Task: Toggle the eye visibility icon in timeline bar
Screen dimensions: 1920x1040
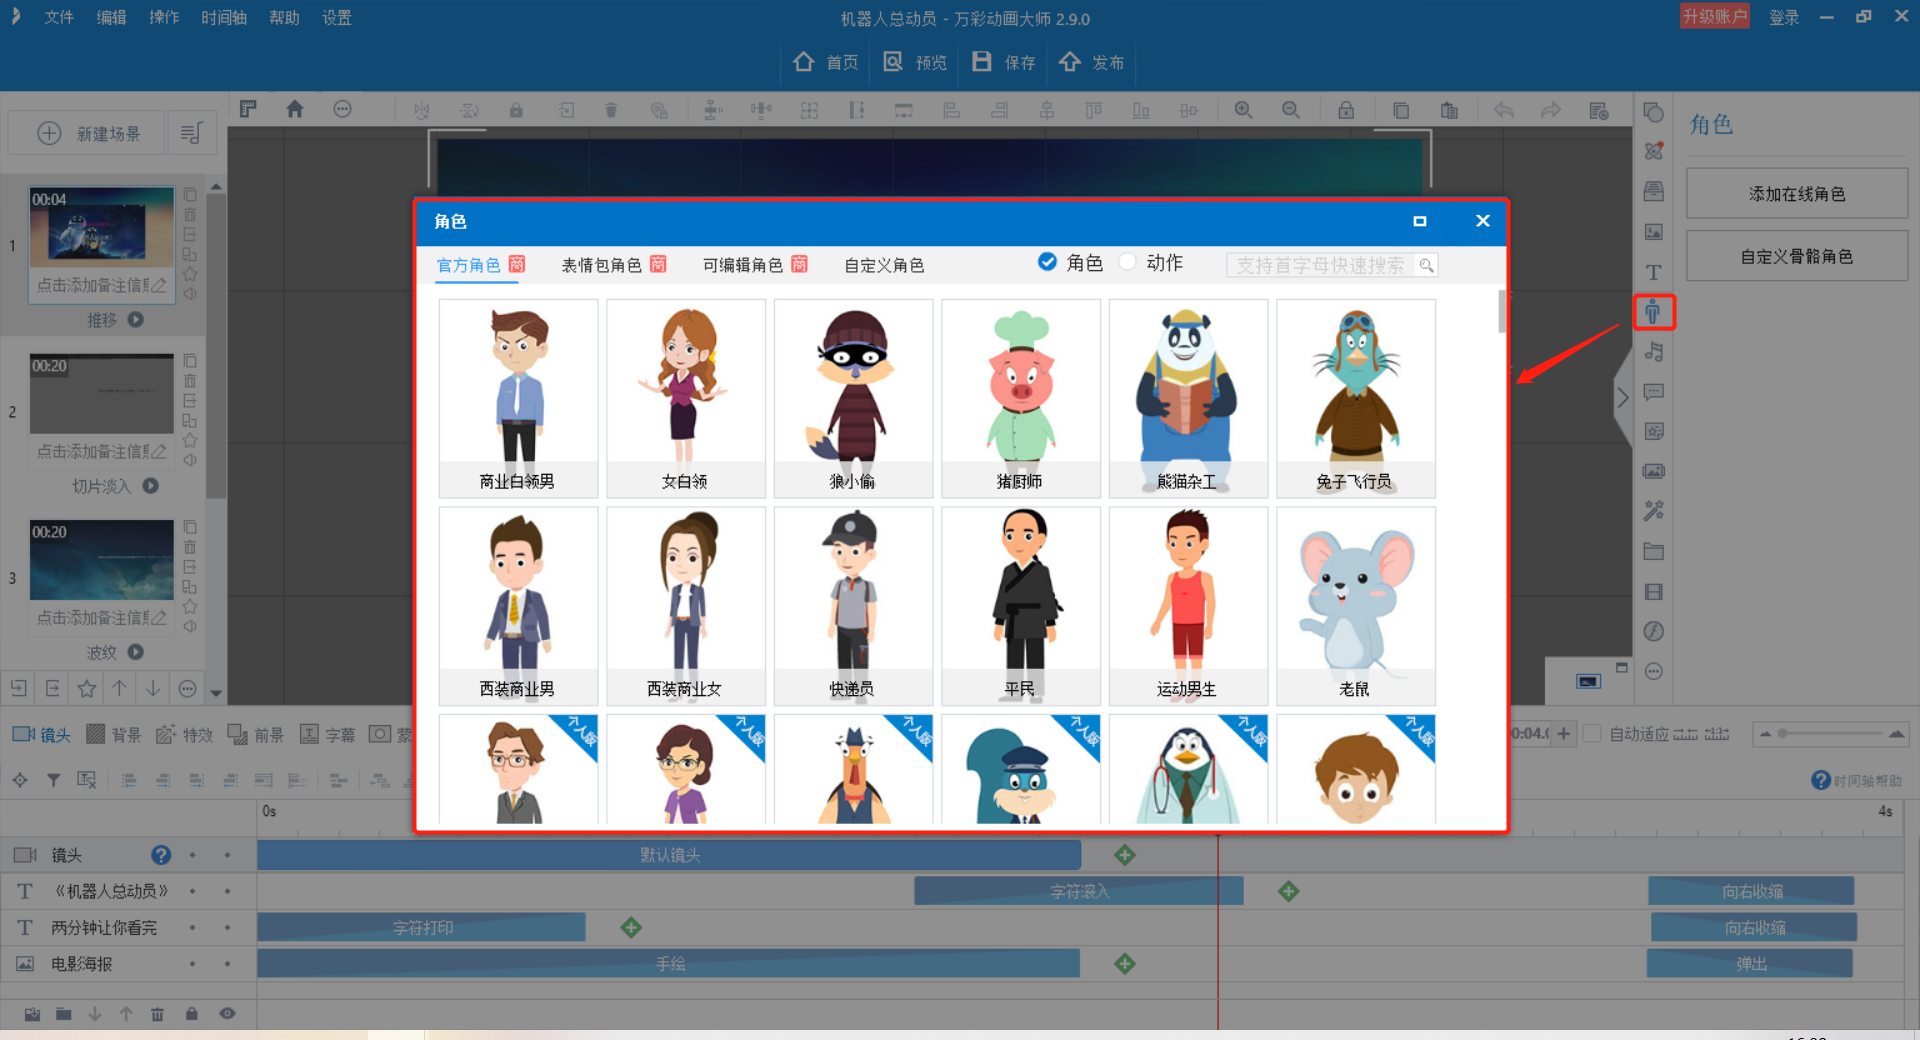Action: click(x=227, y=1014)
